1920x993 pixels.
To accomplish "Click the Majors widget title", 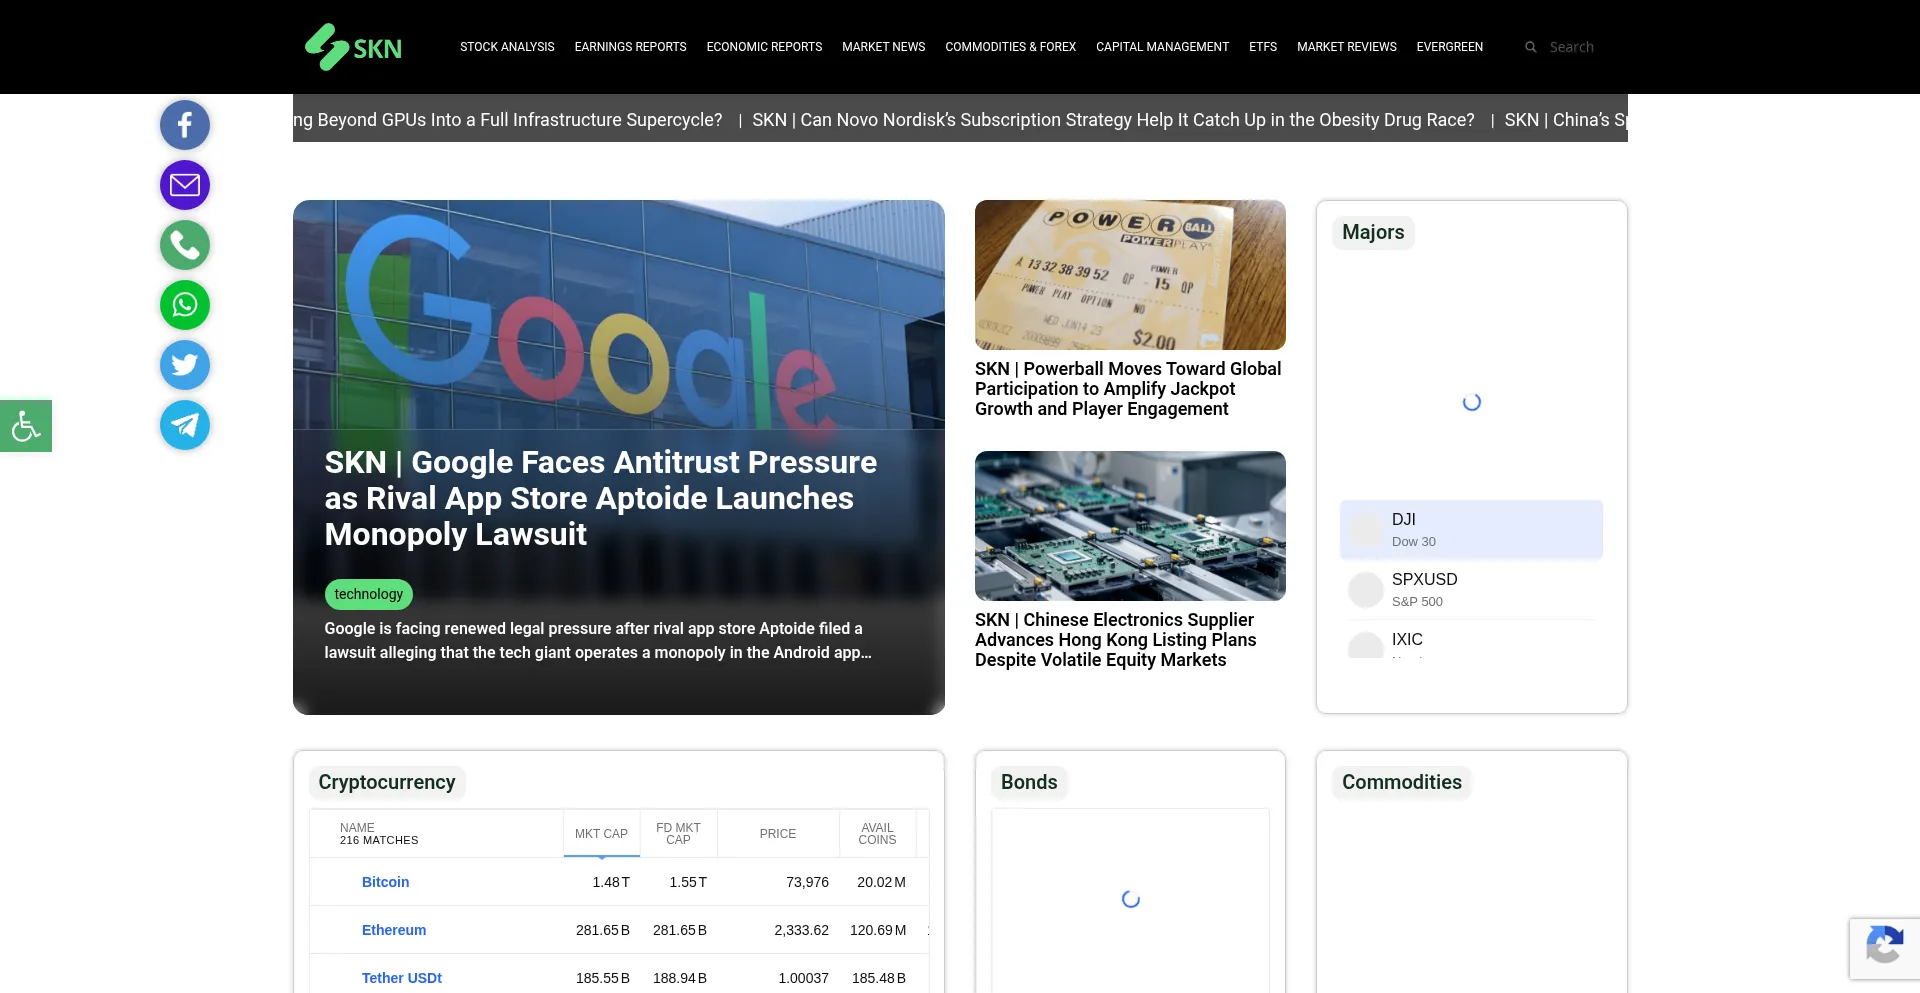I will coord(1373,232).
